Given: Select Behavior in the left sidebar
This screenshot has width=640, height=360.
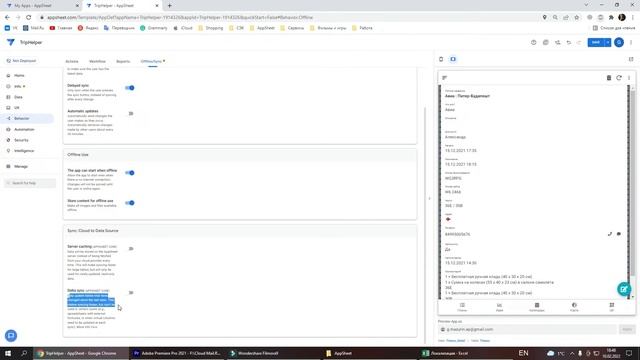Looking at the screenshot, I should pos(22,118).
